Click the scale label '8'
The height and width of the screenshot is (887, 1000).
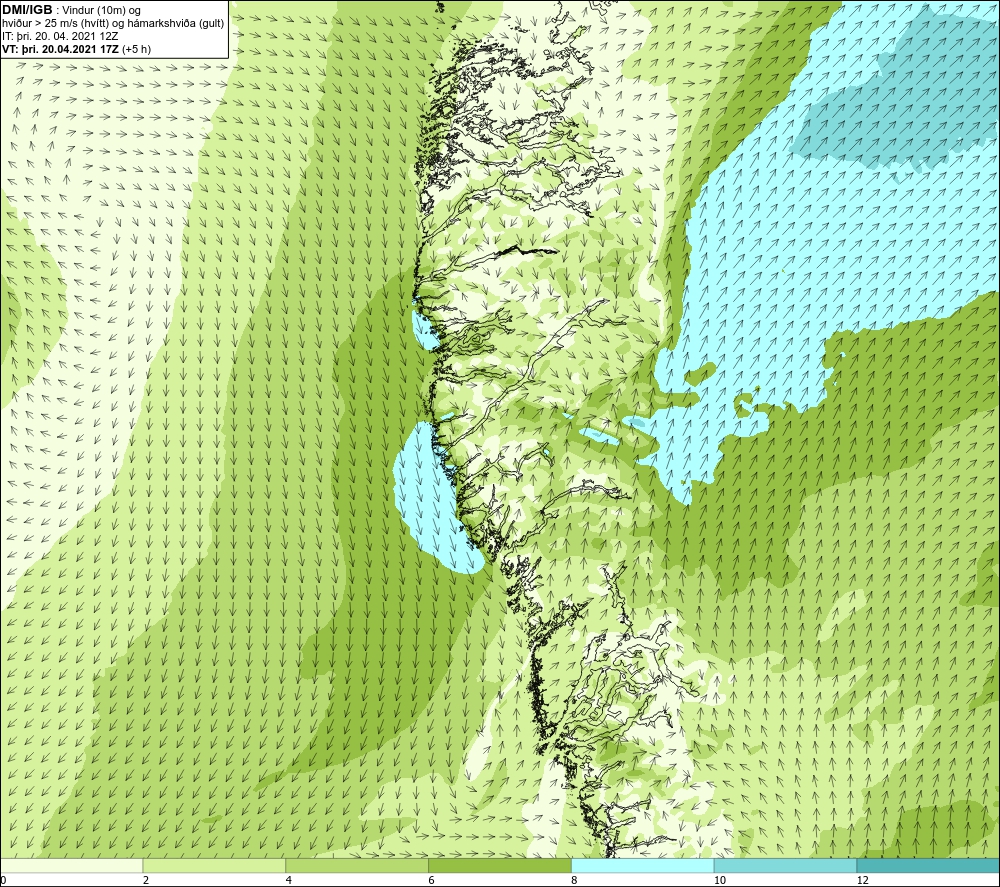(x=575, y=881)
